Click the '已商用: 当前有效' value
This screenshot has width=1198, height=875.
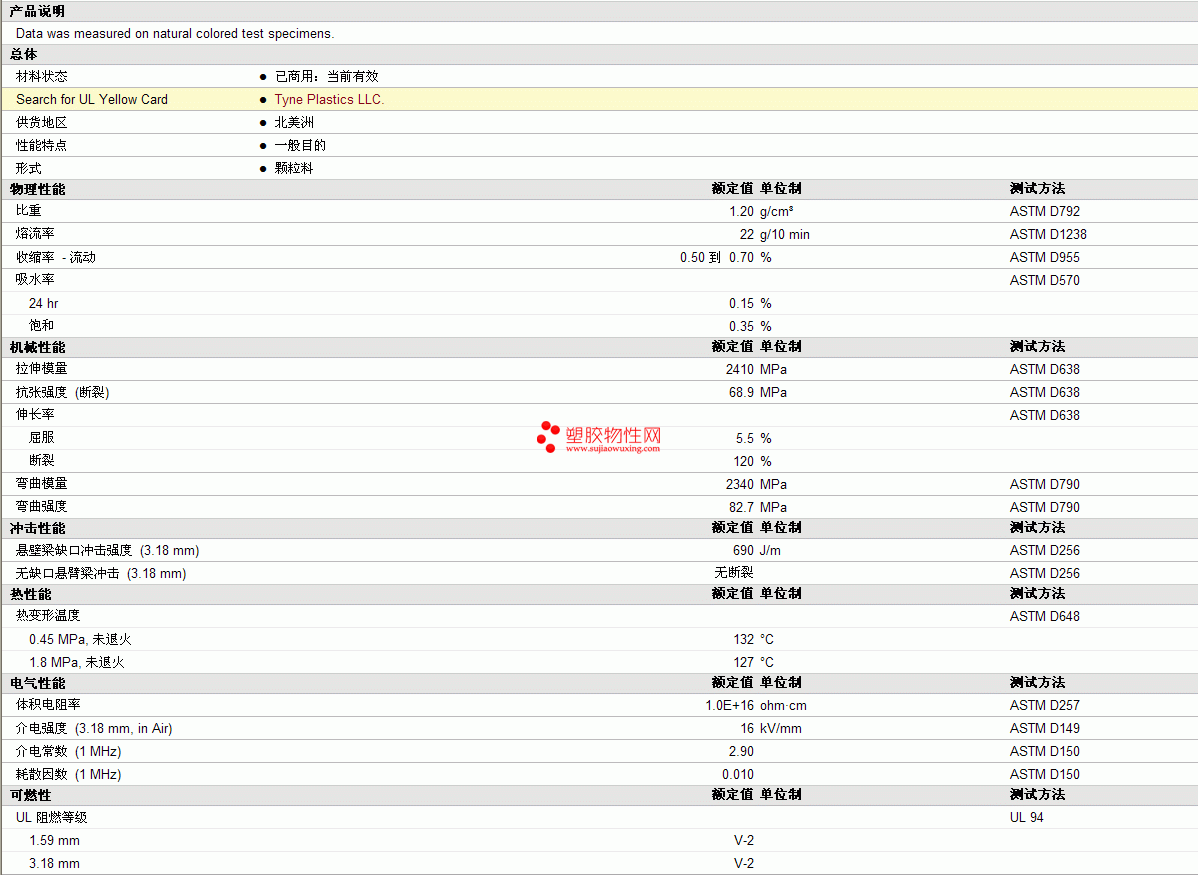click(x=326, y=76)
